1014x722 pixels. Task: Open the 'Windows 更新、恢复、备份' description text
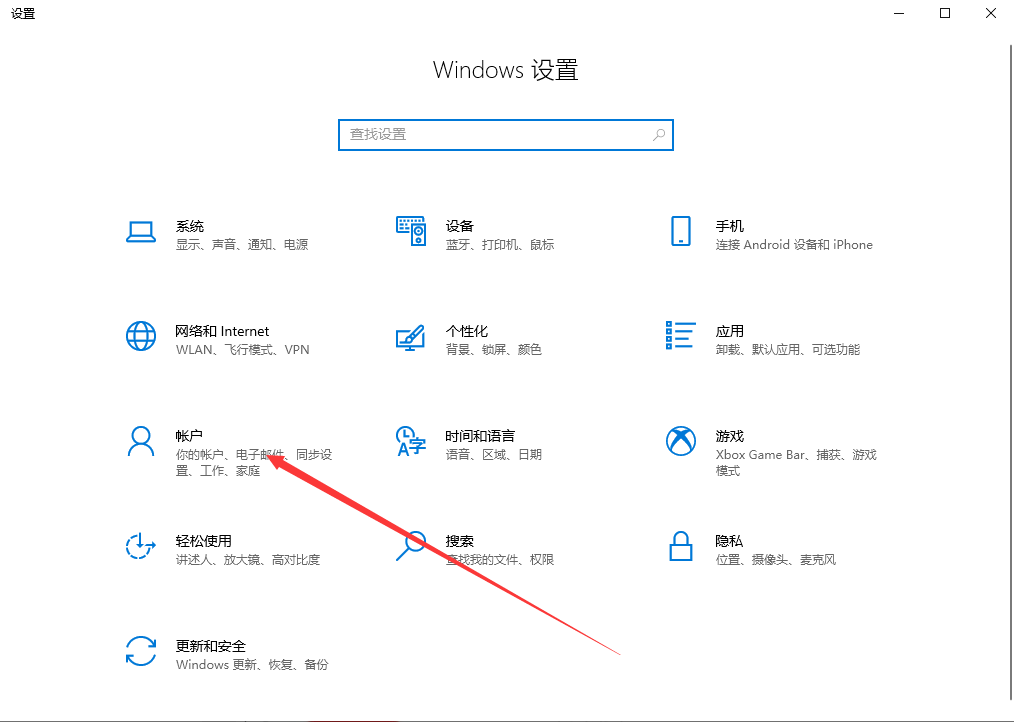click(252, 665)
